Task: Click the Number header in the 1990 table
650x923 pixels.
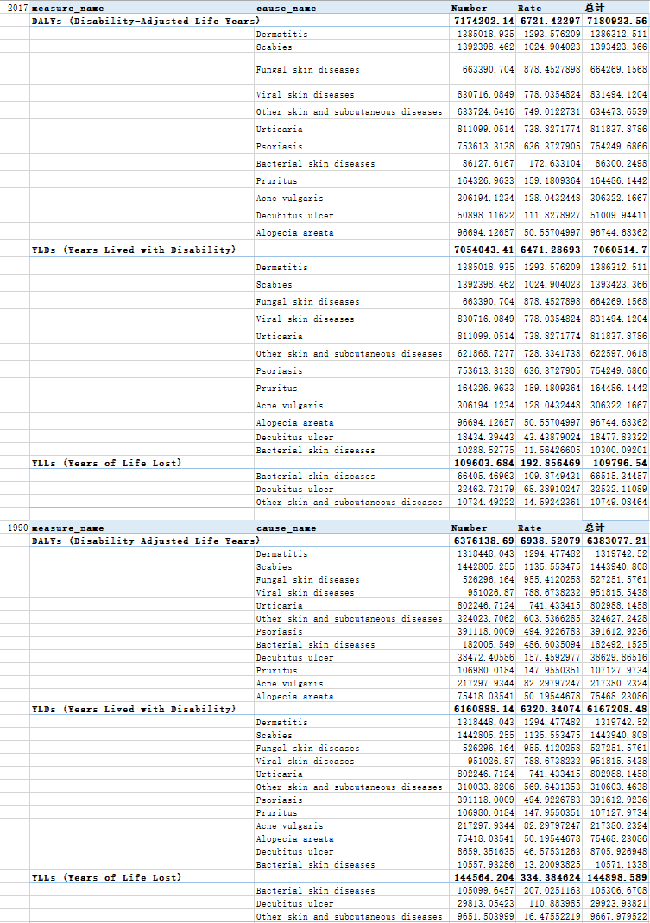Action: (469, 528)
